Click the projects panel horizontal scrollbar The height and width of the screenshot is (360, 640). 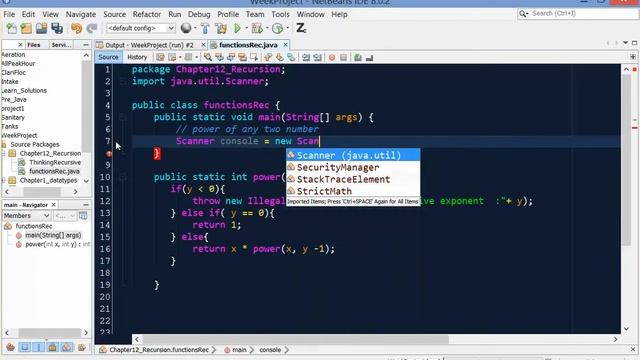(41, 191)
